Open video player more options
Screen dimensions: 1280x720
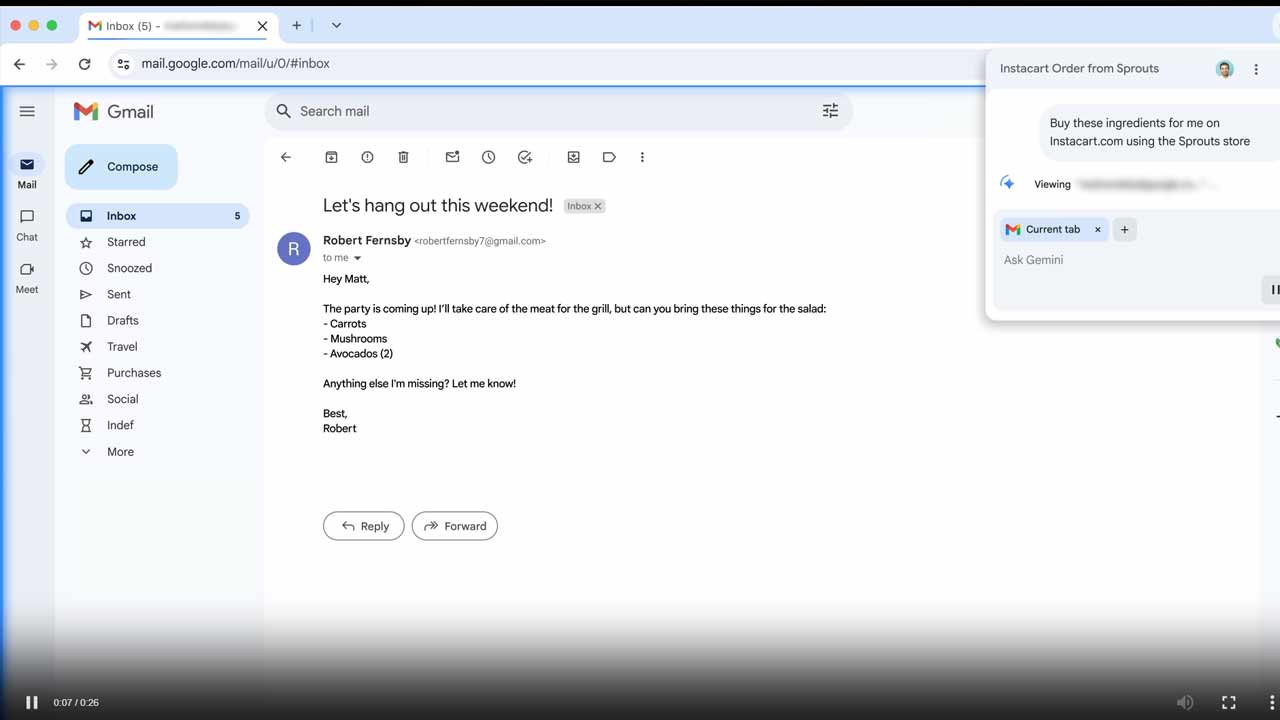point(1272,702)
